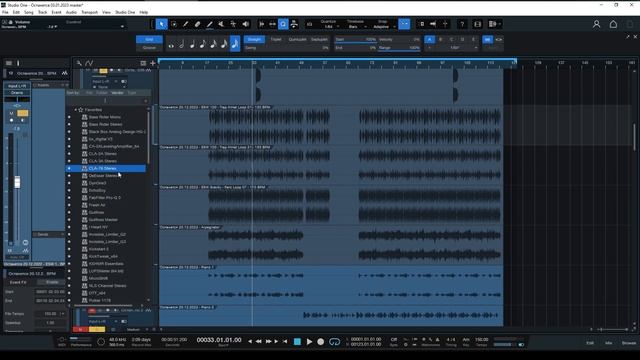Adjust the channel volume fader
The image size is (640, 360).
(17, 182)
